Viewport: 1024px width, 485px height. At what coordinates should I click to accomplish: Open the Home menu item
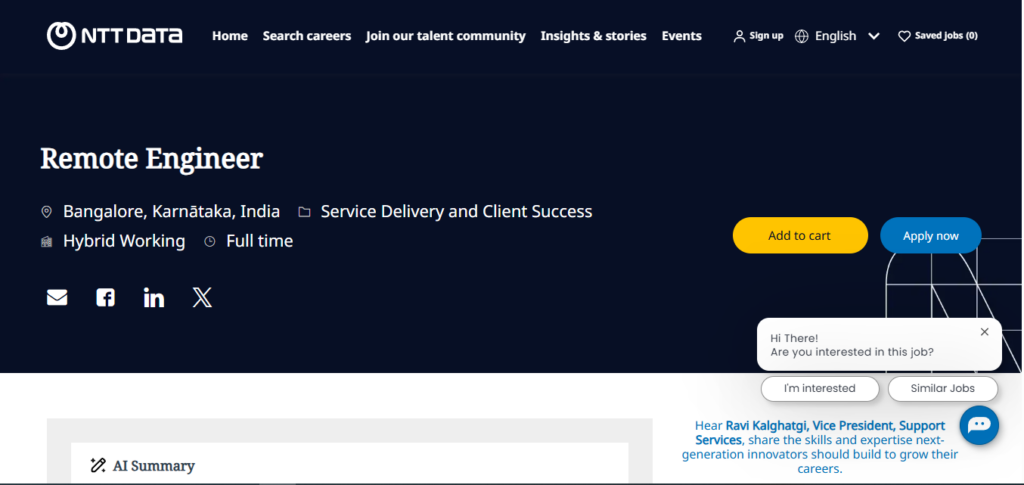click(230, 36)
